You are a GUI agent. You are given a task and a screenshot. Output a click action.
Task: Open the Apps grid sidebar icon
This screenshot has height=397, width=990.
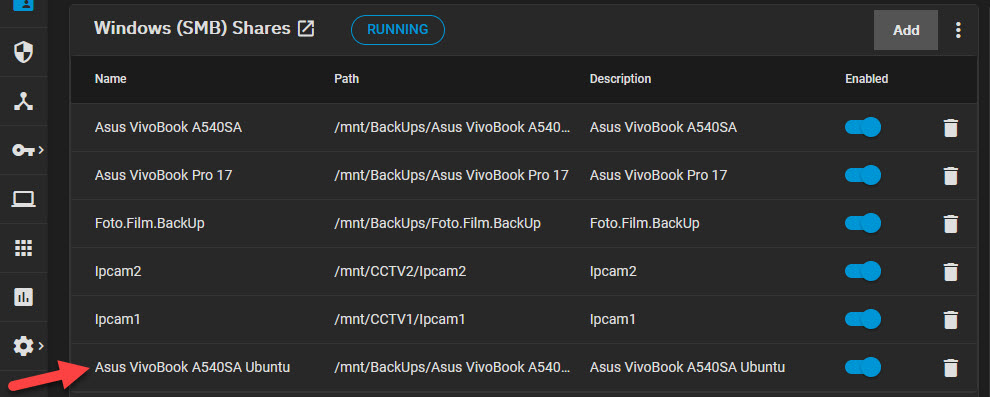tap(23, 248)
